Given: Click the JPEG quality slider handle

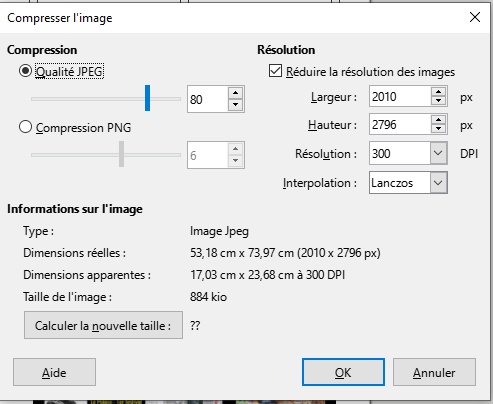Looking at the screenshot, I should [x=147, y=98].
